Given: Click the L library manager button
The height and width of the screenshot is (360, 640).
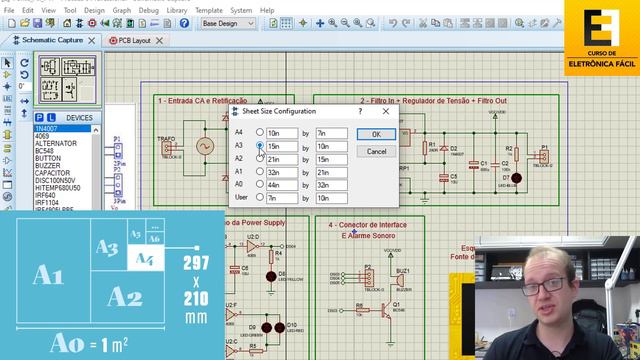Looking at the screenshot, I should coord(51,118).
